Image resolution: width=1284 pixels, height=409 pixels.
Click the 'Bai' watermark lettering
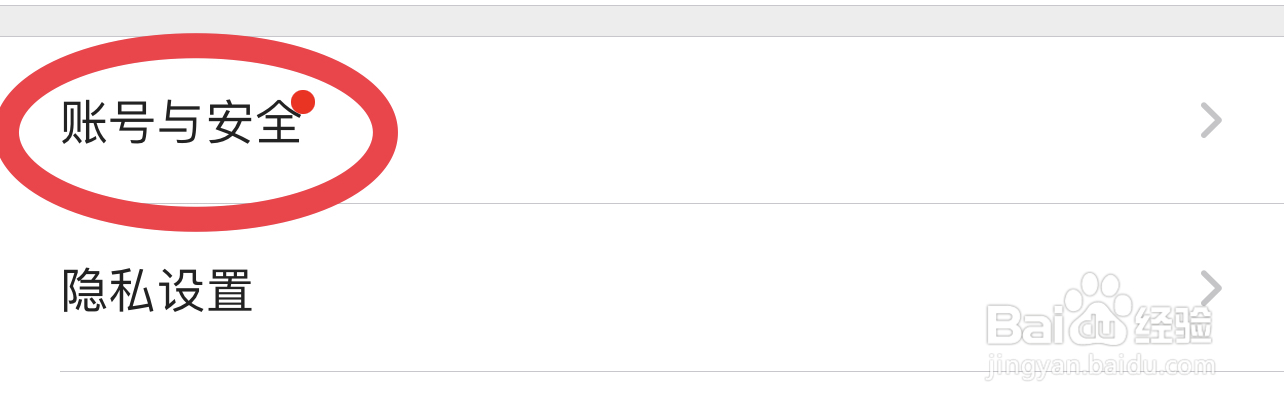pyautogui.click(x=1023, y=324)
